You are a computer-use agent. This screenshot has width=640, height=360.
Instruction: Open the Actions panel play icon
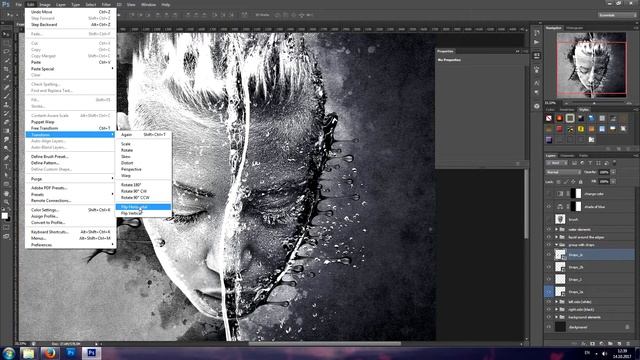tap(537, 42)
